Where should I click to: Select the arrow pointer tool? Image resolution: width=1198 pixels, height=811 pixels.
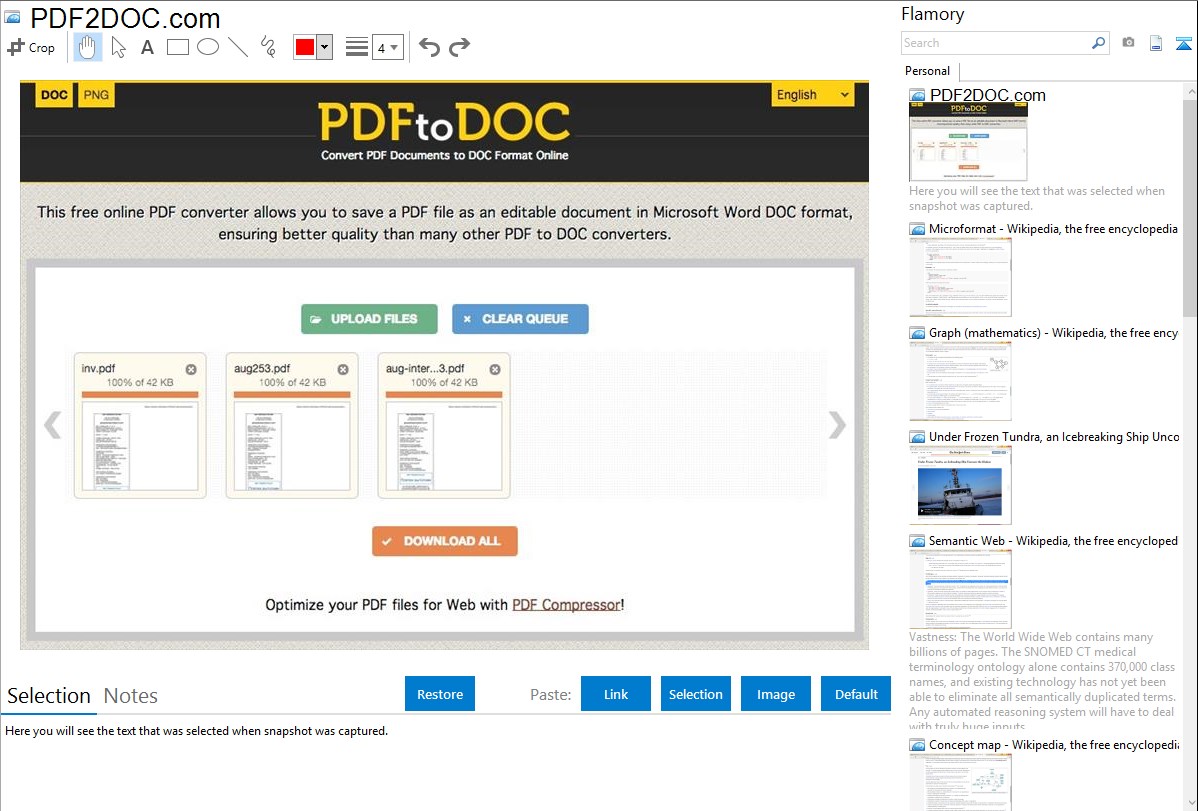118,47
